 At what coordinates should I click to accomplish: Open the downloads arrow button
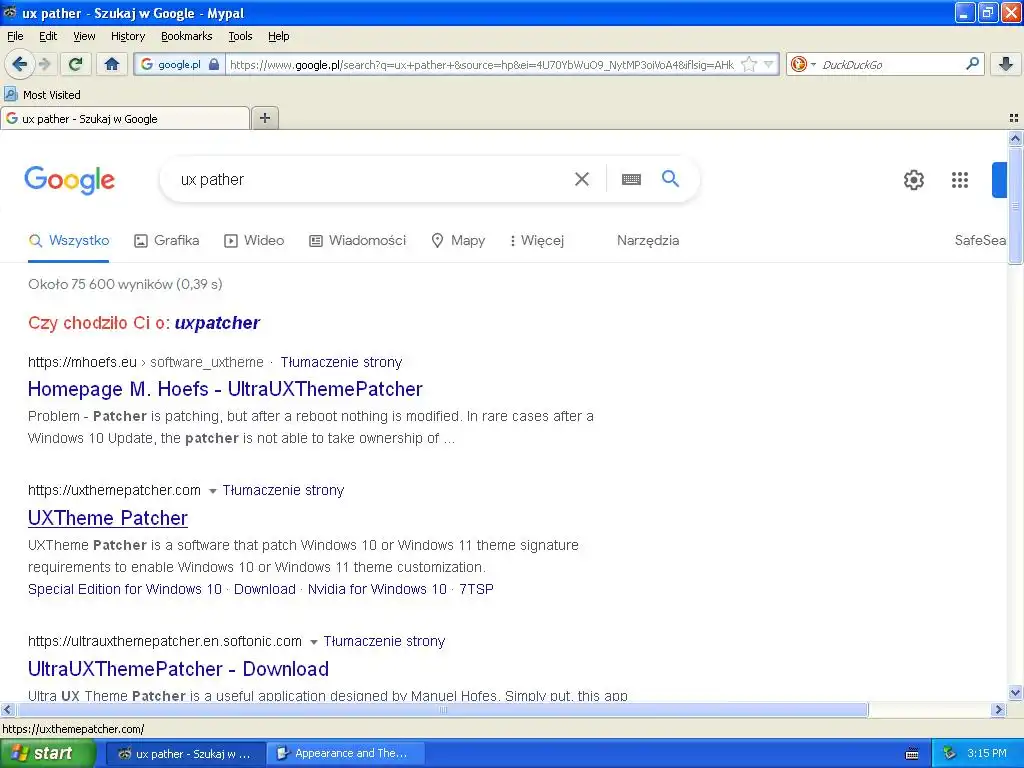tap(1006, 64)
